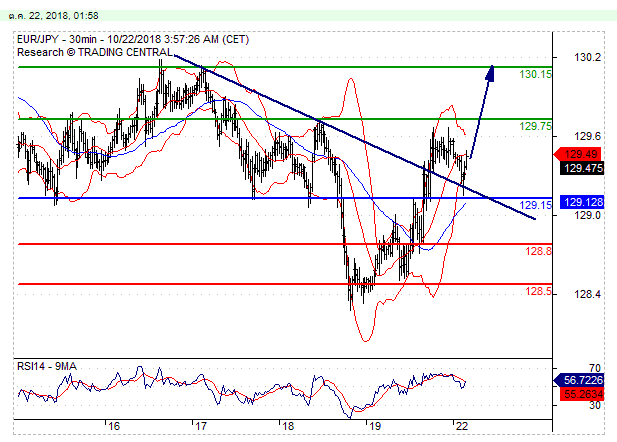Click the 130.2 price axis value

coord(587,57)
